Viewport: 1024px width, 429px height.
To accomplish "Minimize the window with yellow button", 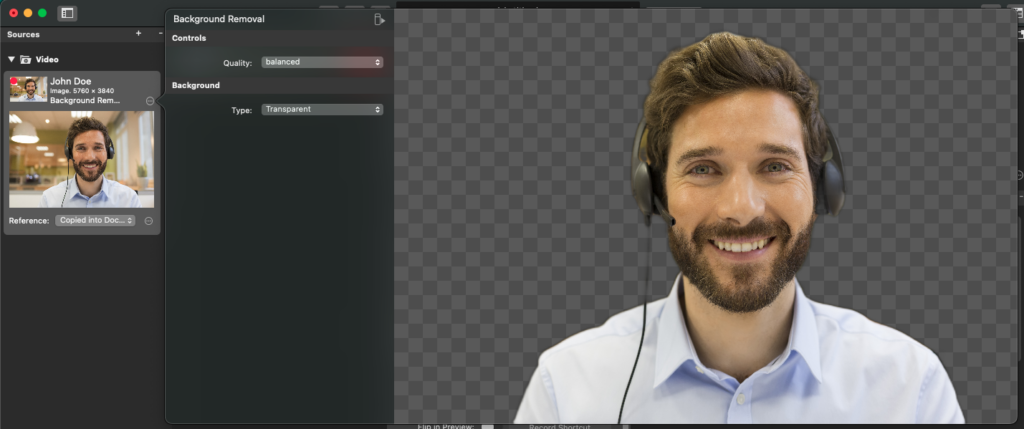I will 27,13.
